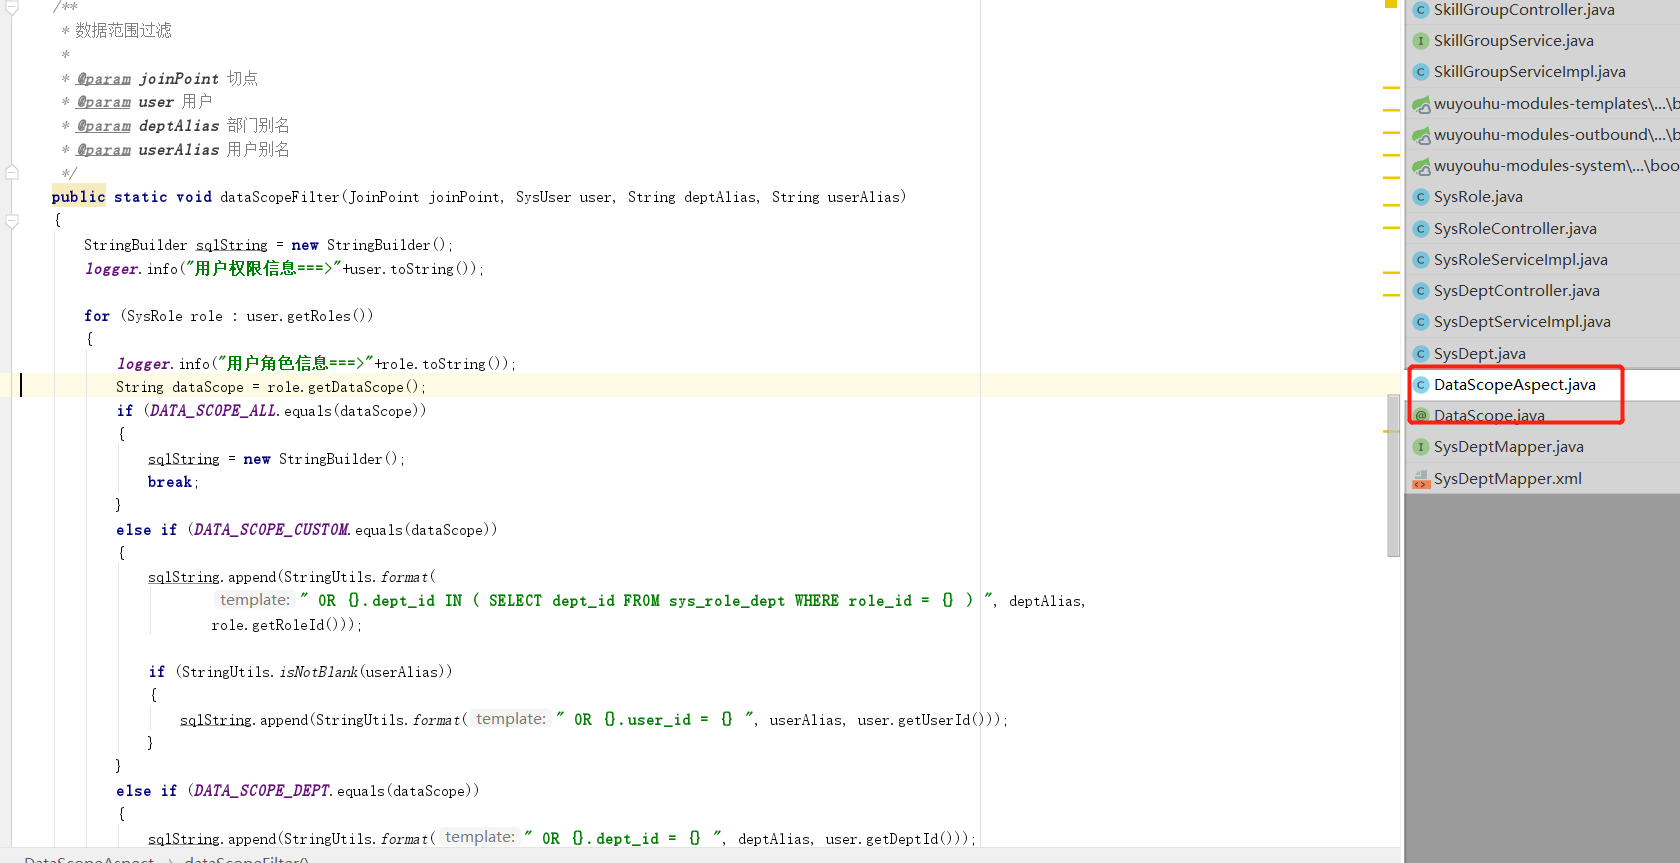Click the DATA_SCOPE_CUSTOM constant in the else-if
Image resolution: width=1680 pixels, height=863 pixels.
pos(271,530)
